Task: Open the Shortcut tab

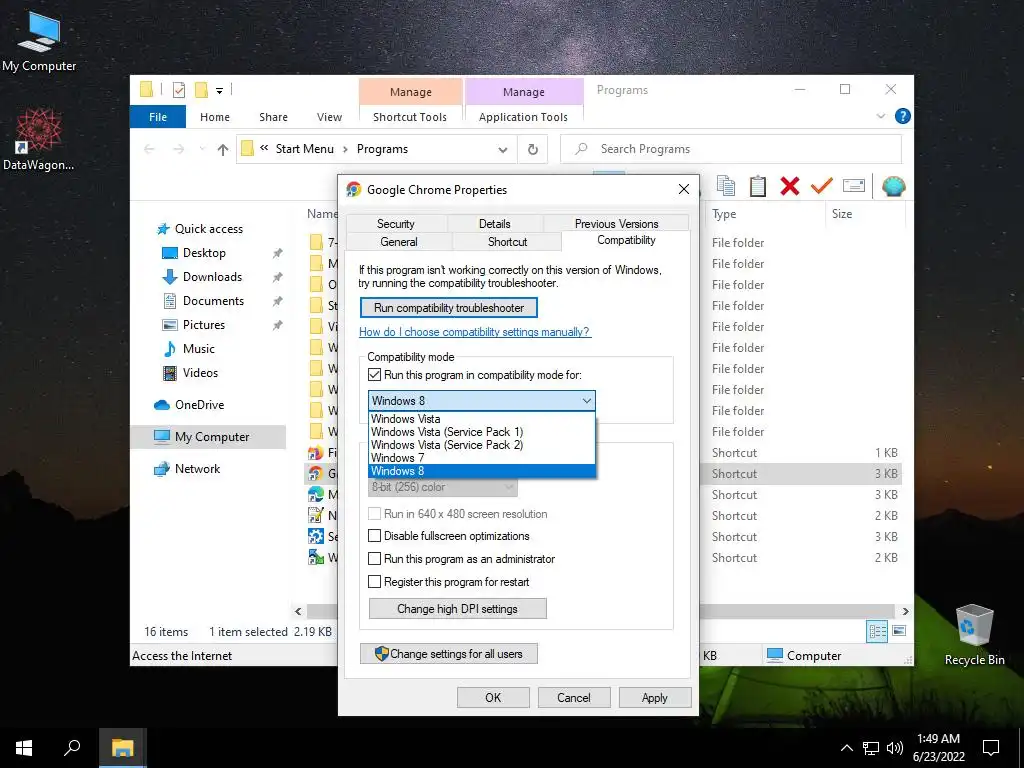Action: click(x=507, y=242)
